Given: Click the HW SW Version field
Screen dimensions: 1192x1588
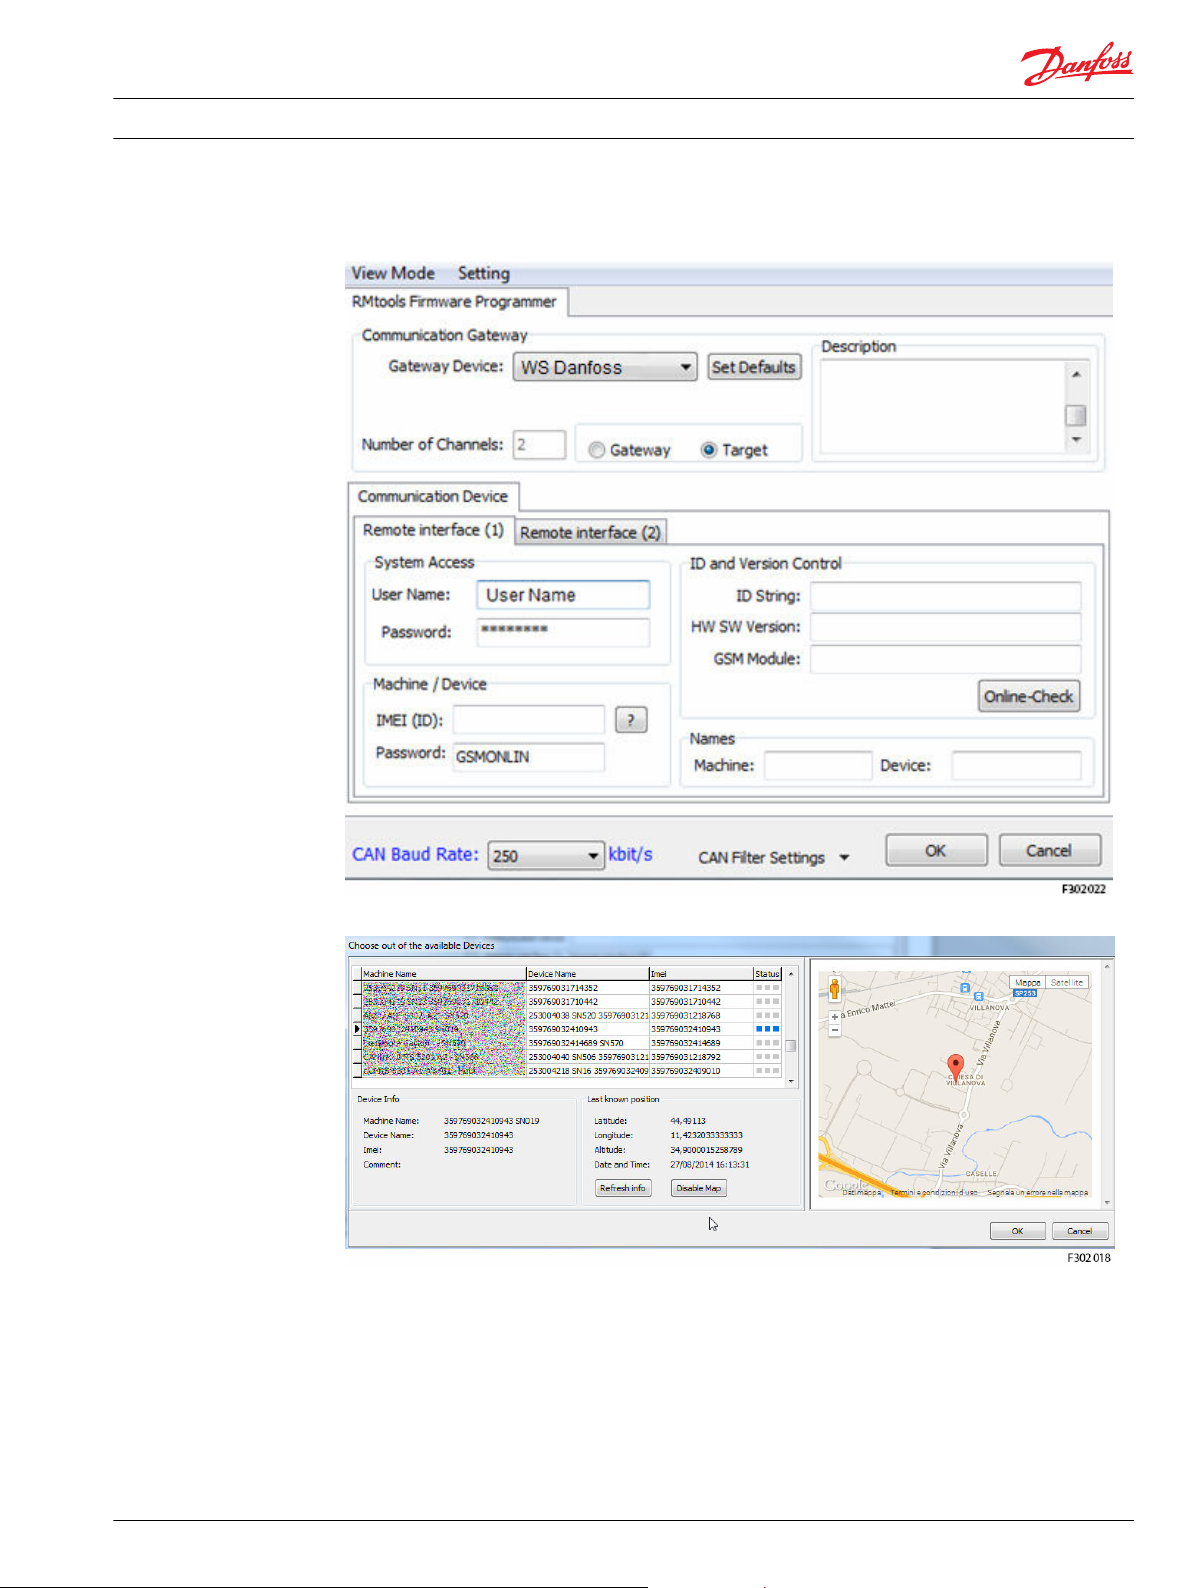Looking at the screenshot, I should coord(946,628).
